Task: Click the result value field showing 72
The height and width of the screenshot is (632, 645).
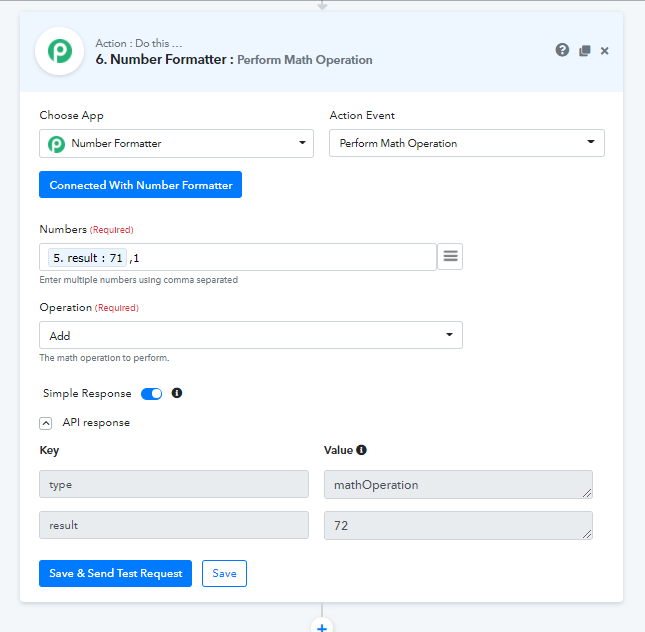Action: click(x=458, y=525)
